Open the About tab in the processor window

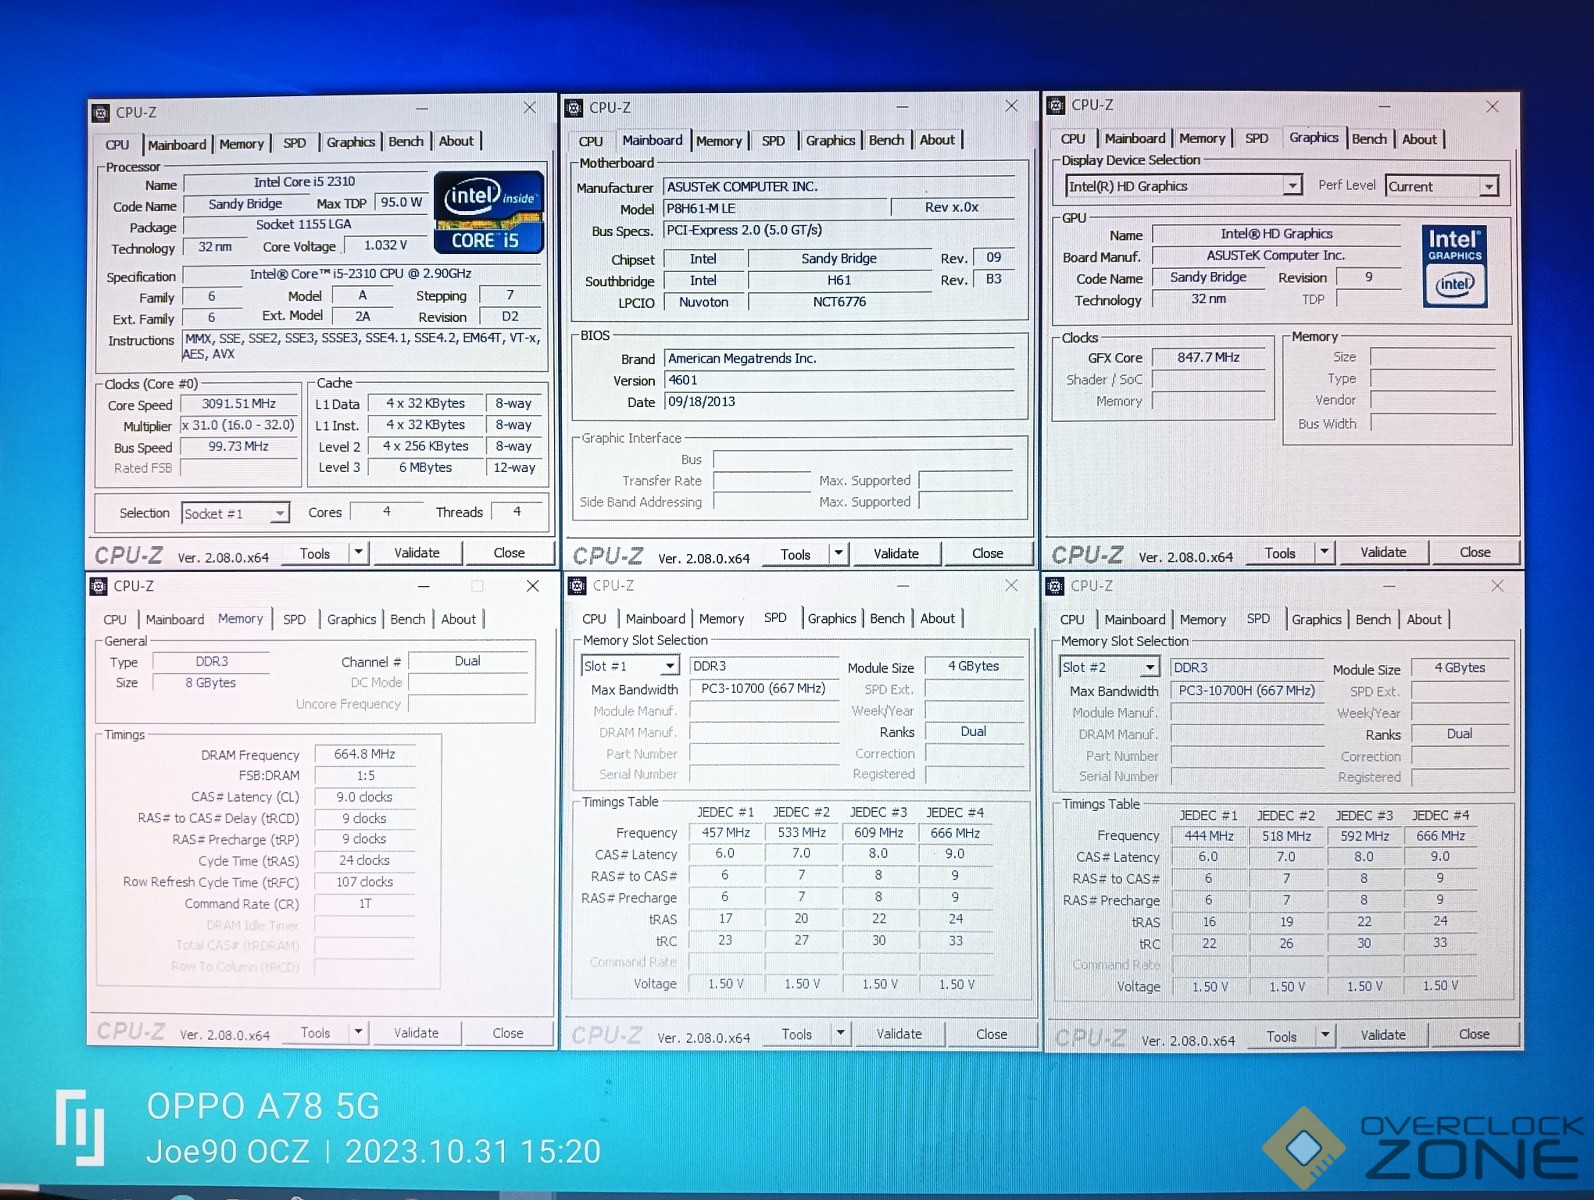coord(456,142)
